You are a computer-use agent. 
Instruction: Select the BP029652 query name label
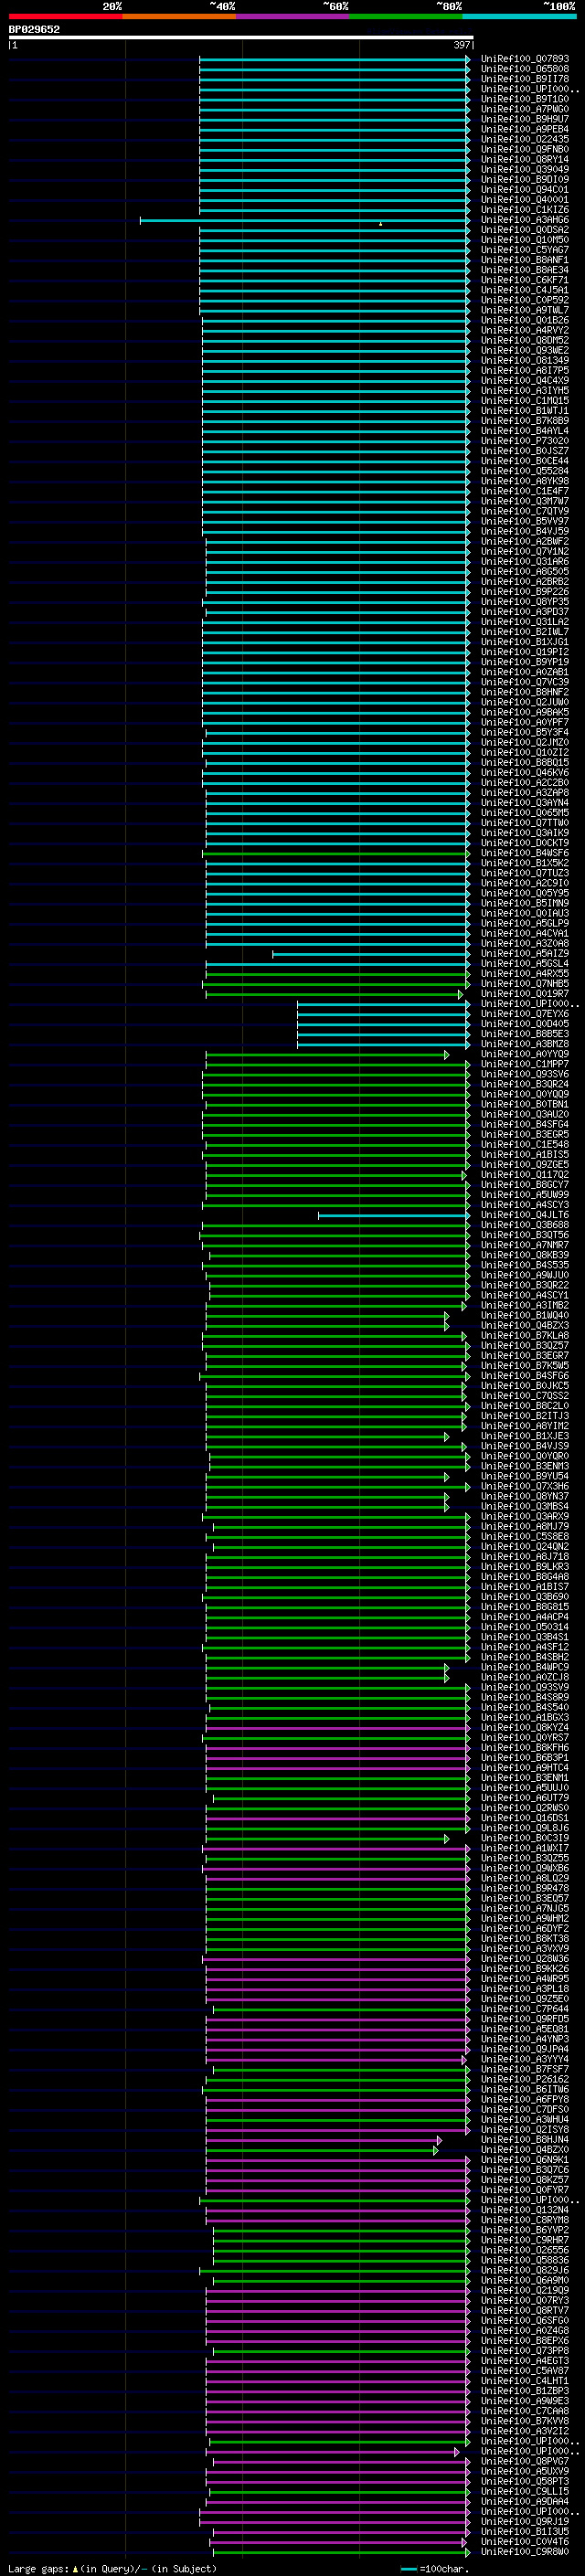tap(34, 29)
